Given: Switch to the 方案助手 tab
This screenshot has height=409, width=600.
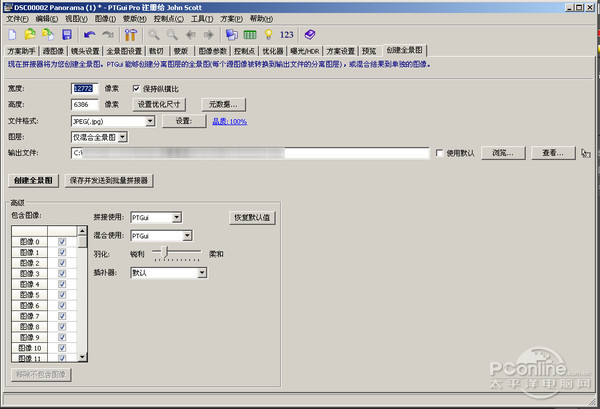Looking at the screenshot, I should [x=21, y=51].
